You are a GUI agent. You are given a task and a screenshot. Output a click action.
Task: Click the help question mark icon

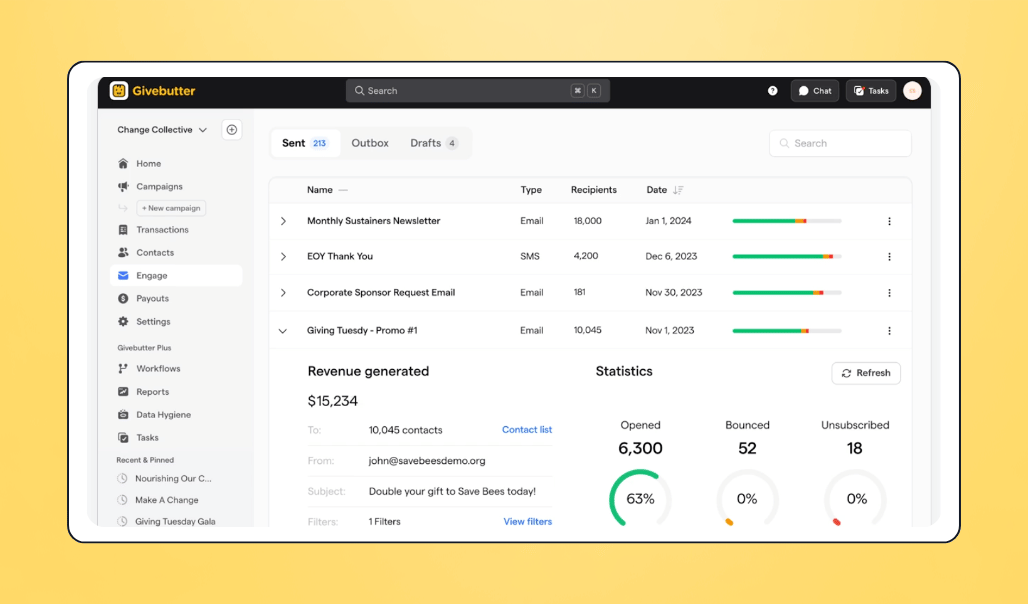pyautogui.click(x=772, y=90)
